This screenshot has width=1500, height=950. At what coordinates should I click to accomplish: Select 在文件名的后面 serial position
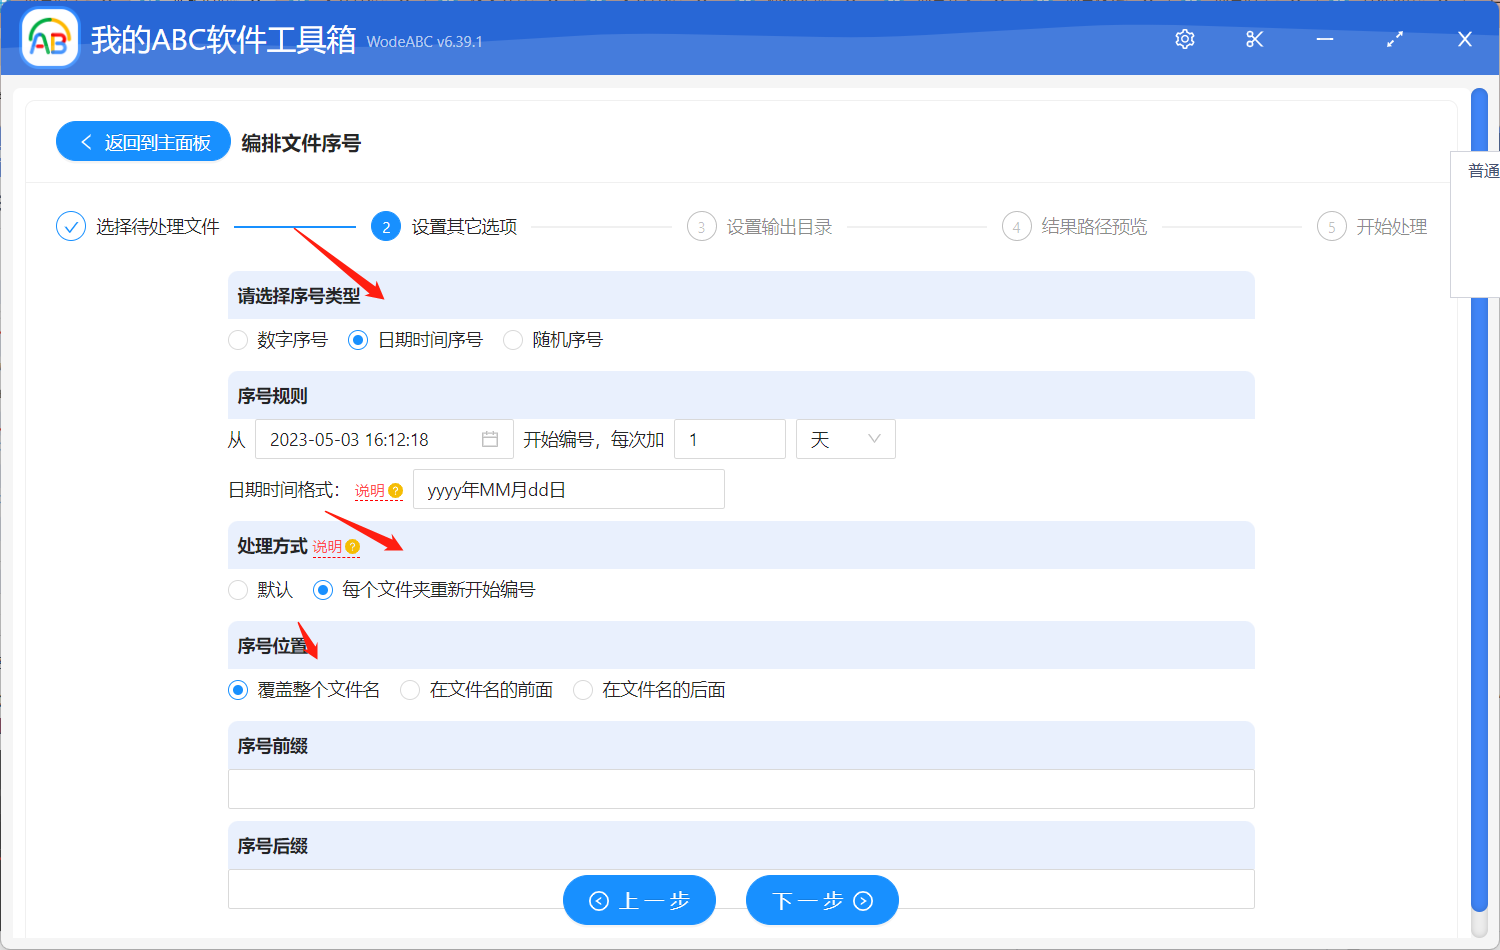pyautogui.click(x=583, y=690)
